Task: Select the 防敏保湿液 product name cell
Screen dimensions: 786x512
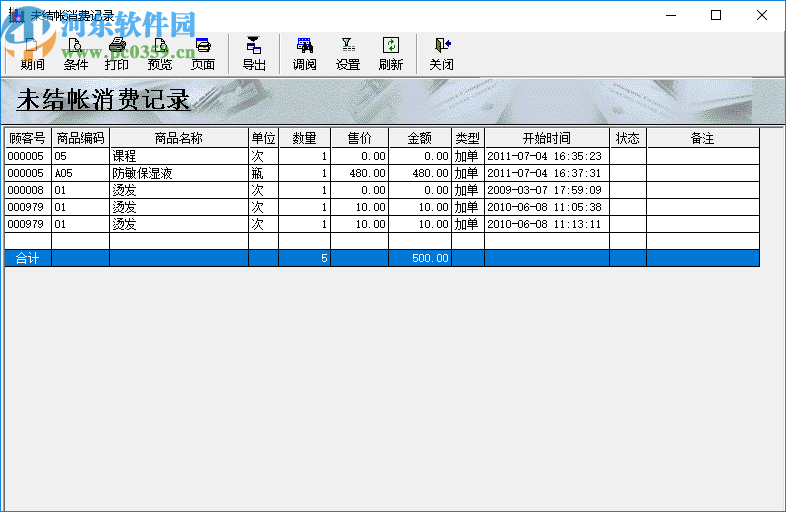Action: (x=179, y=173)
